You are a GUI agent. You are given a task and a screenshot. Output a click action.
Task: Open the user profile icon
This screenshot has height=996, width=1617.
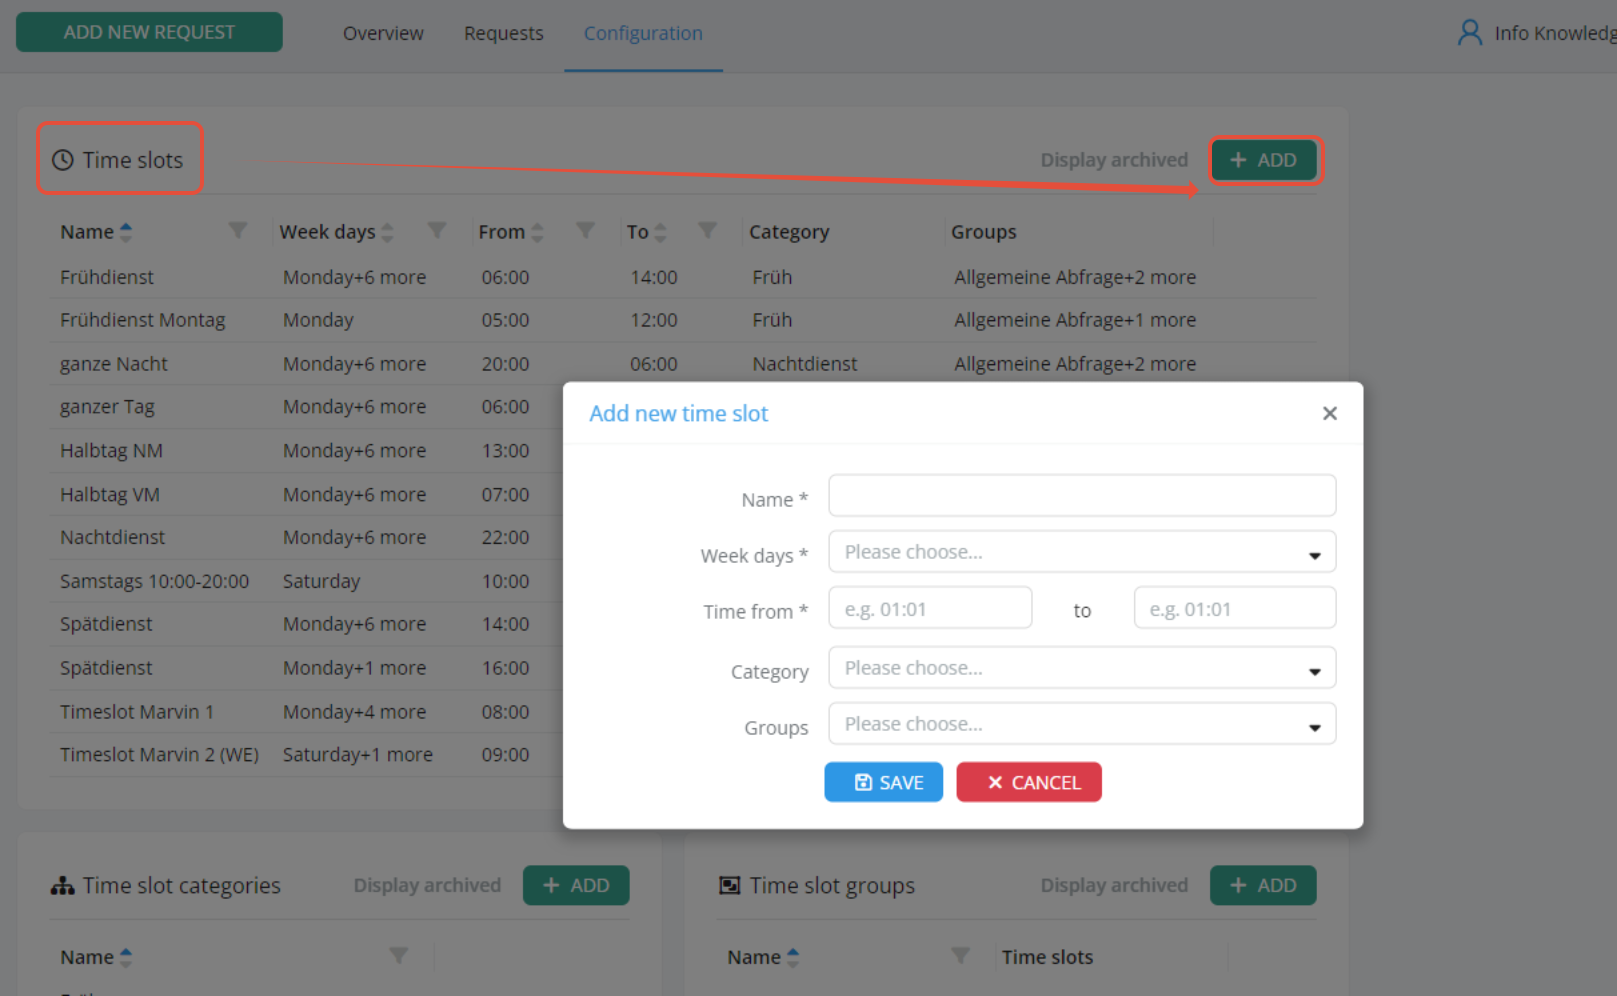pyautogui.click(x=1469, y=33)
